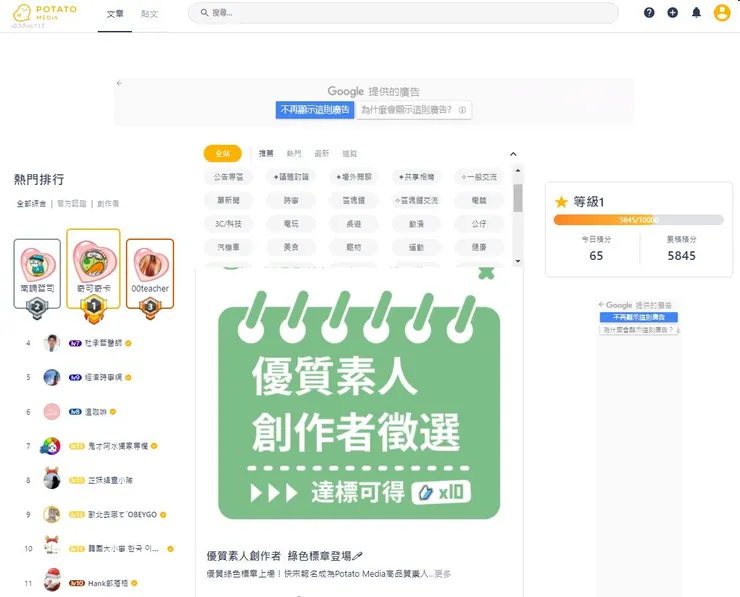Click verified badge next to OBEYGO

coord(163,514)
